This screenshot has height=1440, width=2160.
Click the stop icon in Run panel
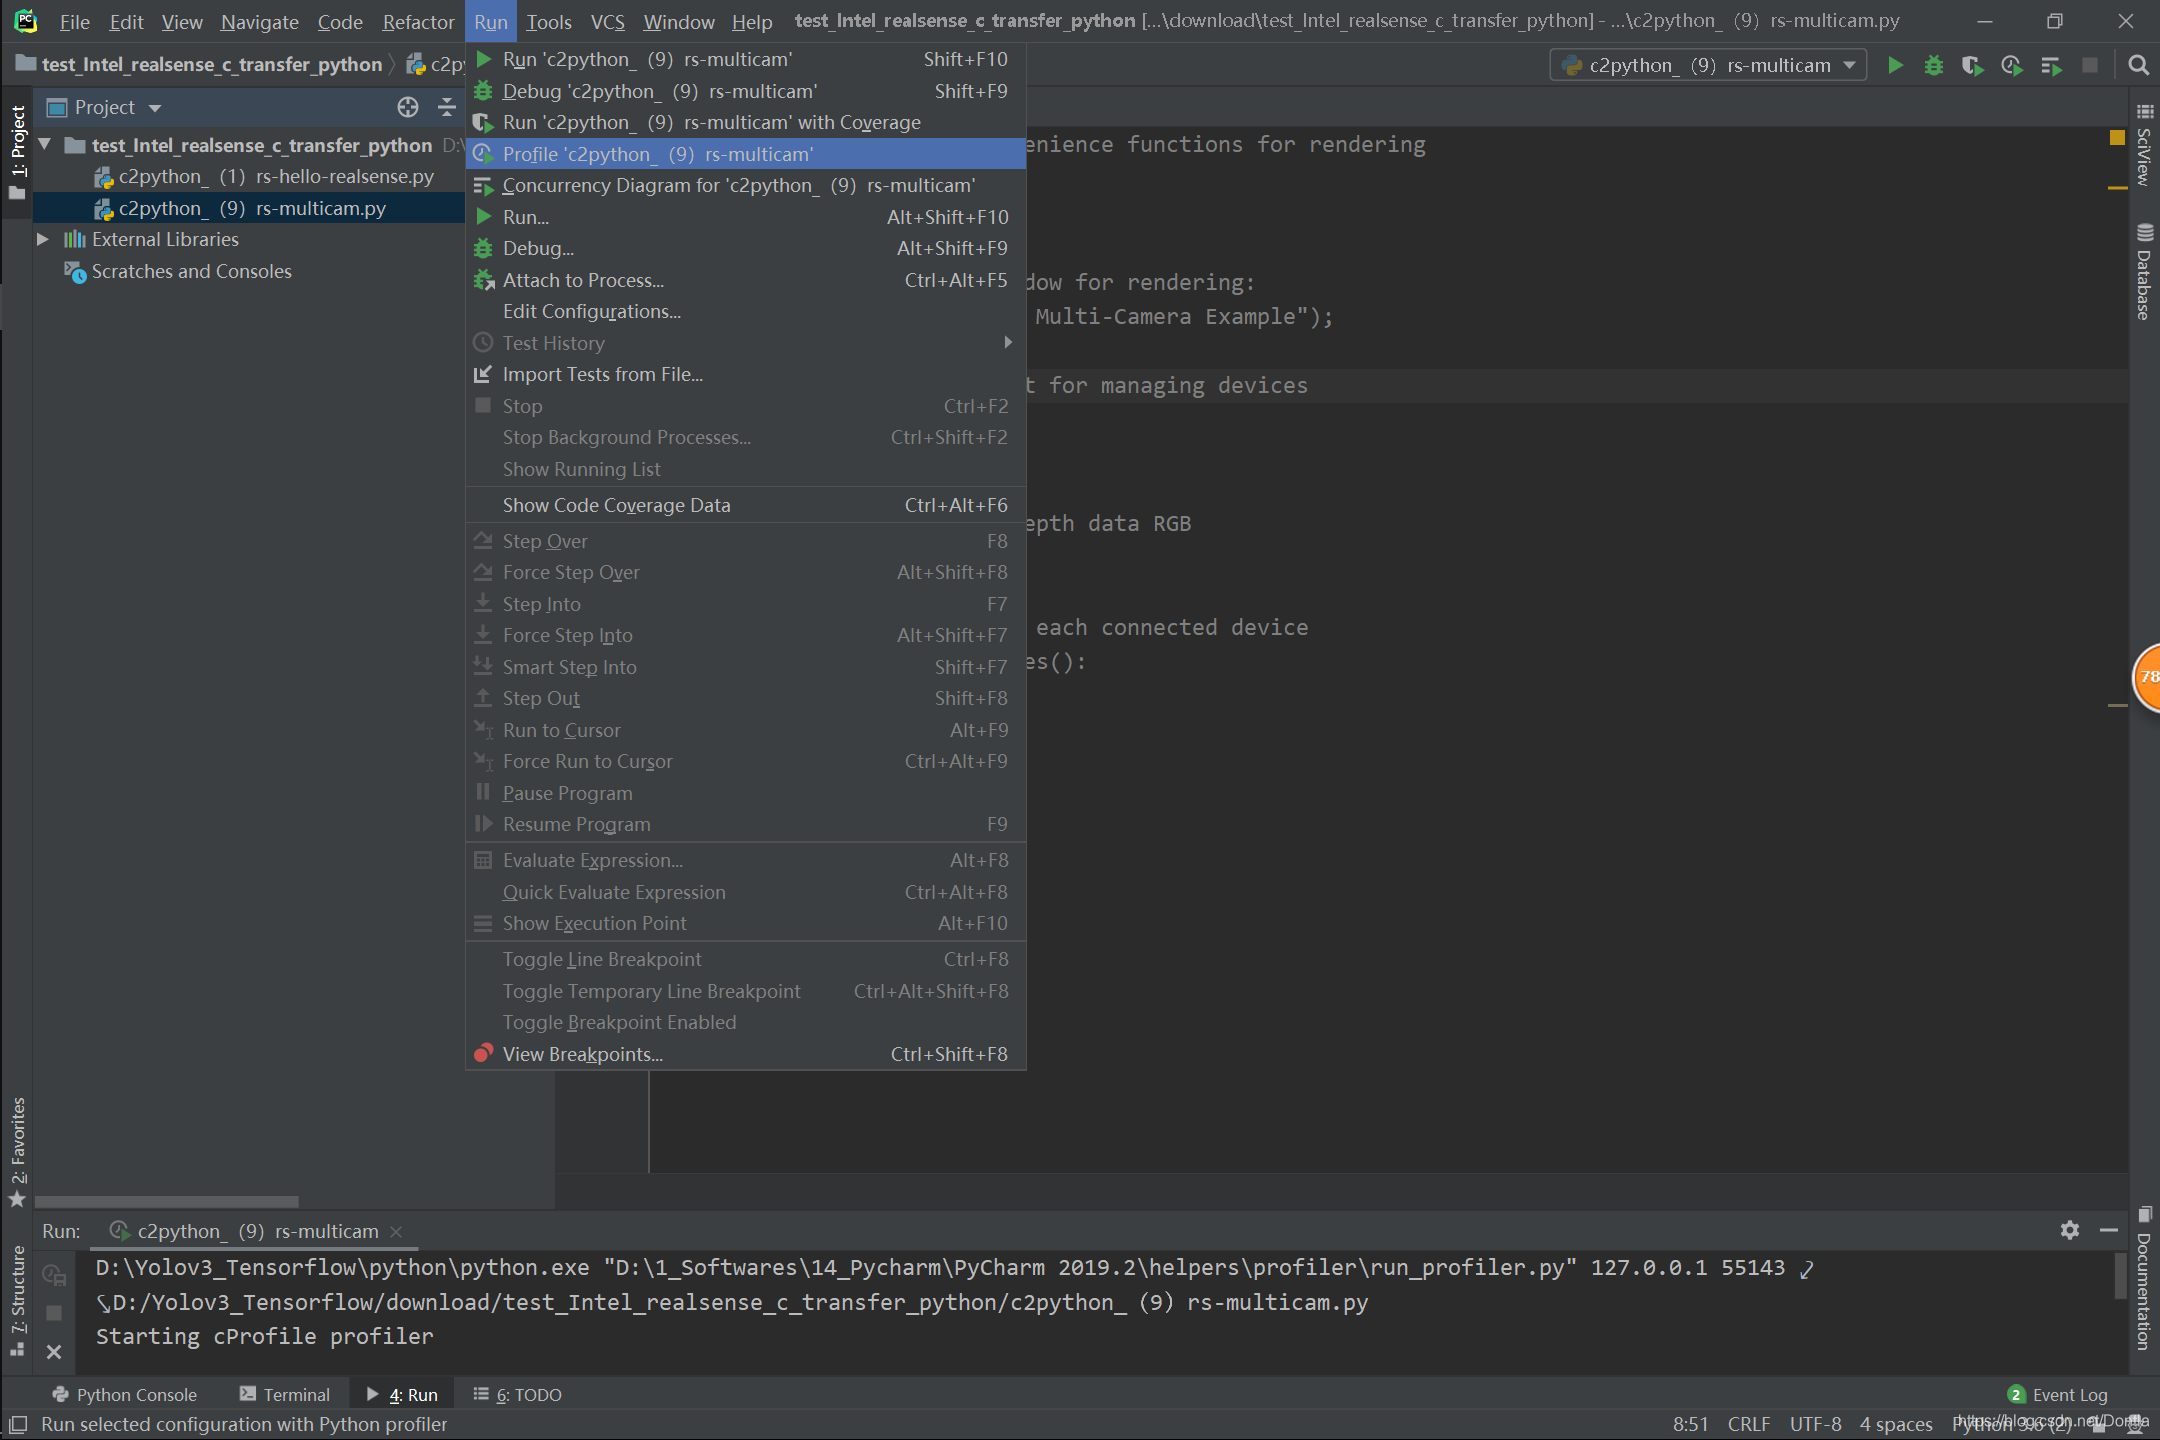[54, 1313]
